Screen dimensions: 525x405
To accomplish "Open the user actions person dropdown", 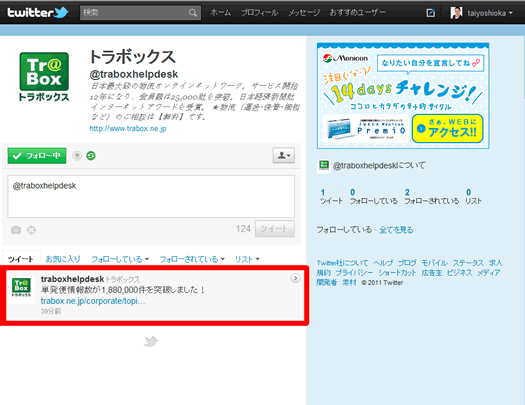I will click(284, 155).
